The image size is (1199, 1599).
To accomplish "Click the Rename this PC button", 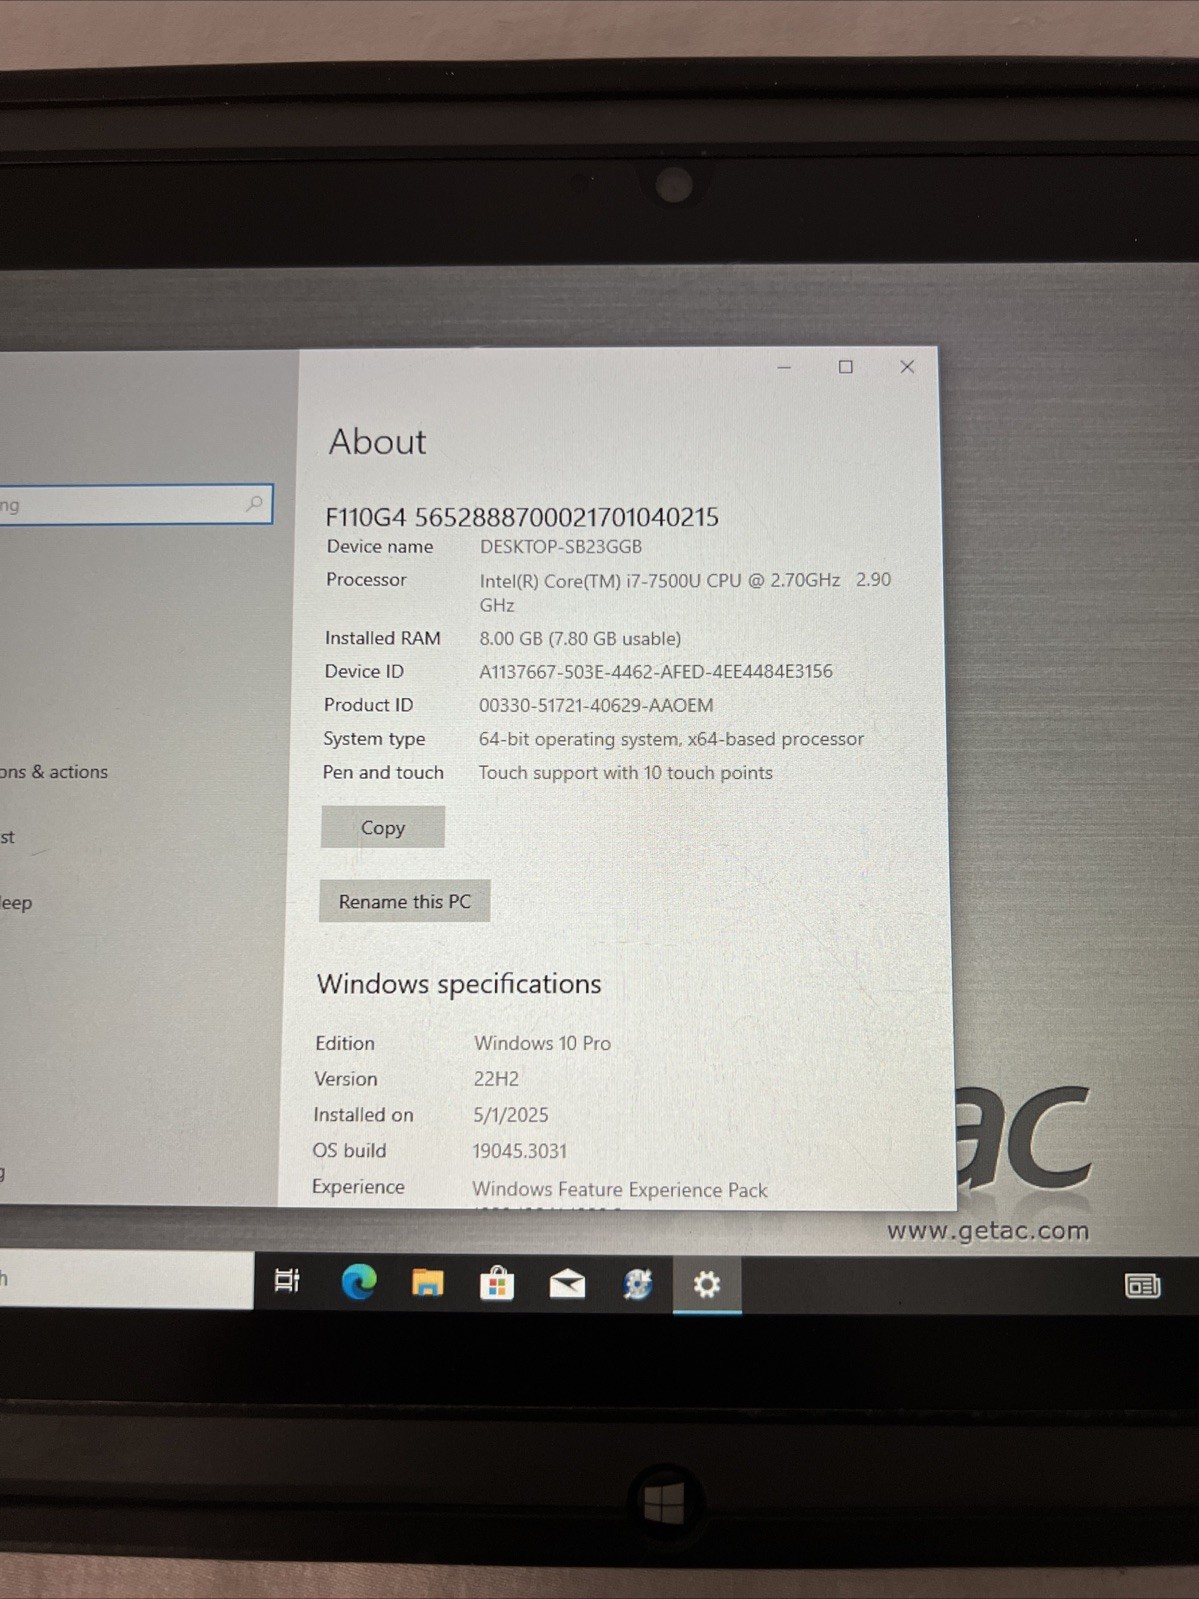I will coord(404,901).
